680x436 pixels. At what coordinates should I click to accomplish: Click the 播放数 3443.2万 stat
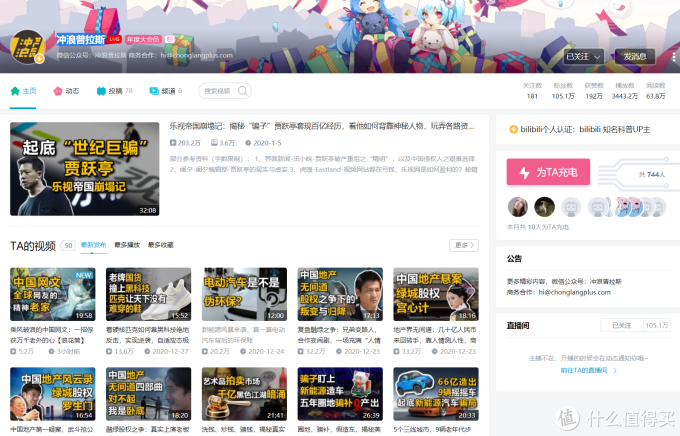(625, 91)
